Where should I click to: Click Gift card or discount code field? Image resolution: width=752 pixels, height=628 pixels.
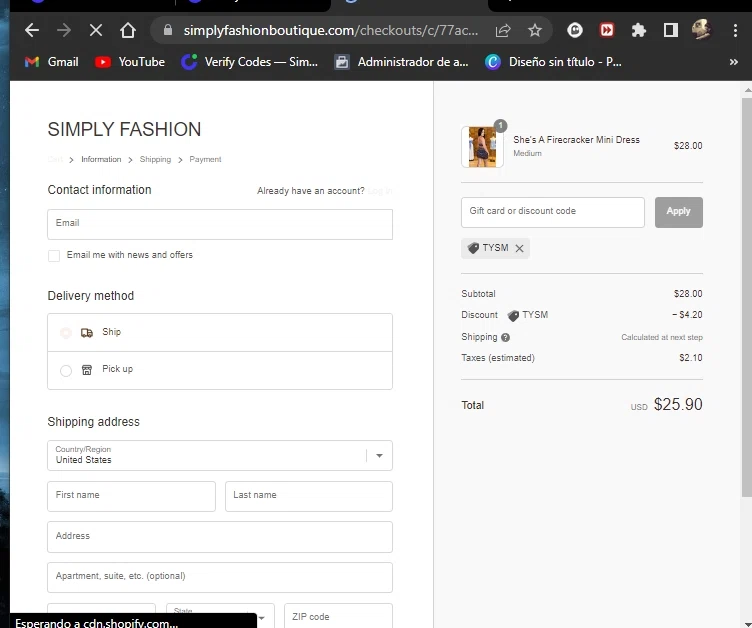point(552,212)
